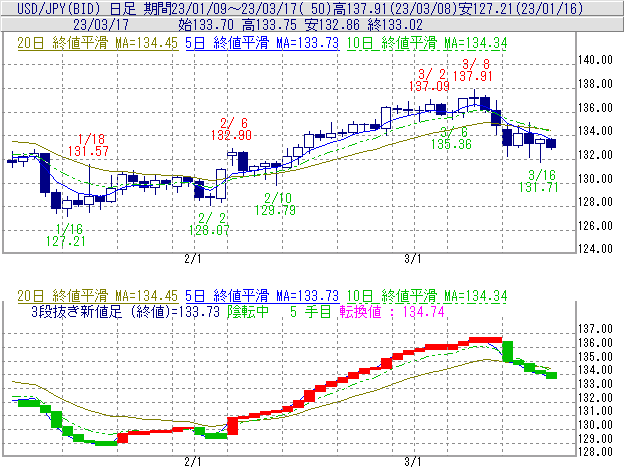This screenshot has width=624, height=475.
Task: Click the 20-day MA=134.45 legend in upper chart
Action: pos(98,43)
